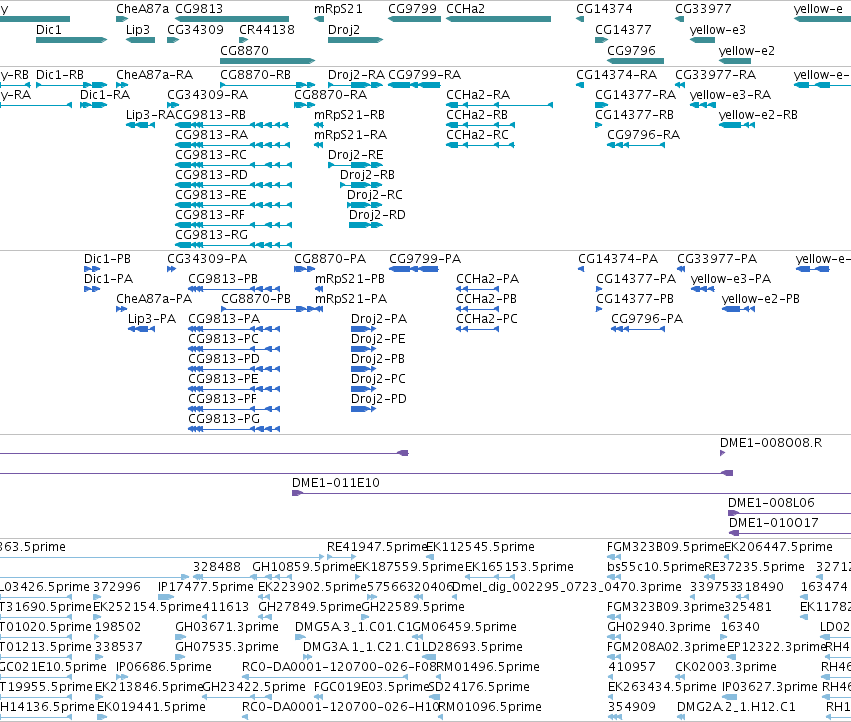Click the CheA87a gene label
The height and width of the screenshot is (722, 851).
(x=142, y=9)
